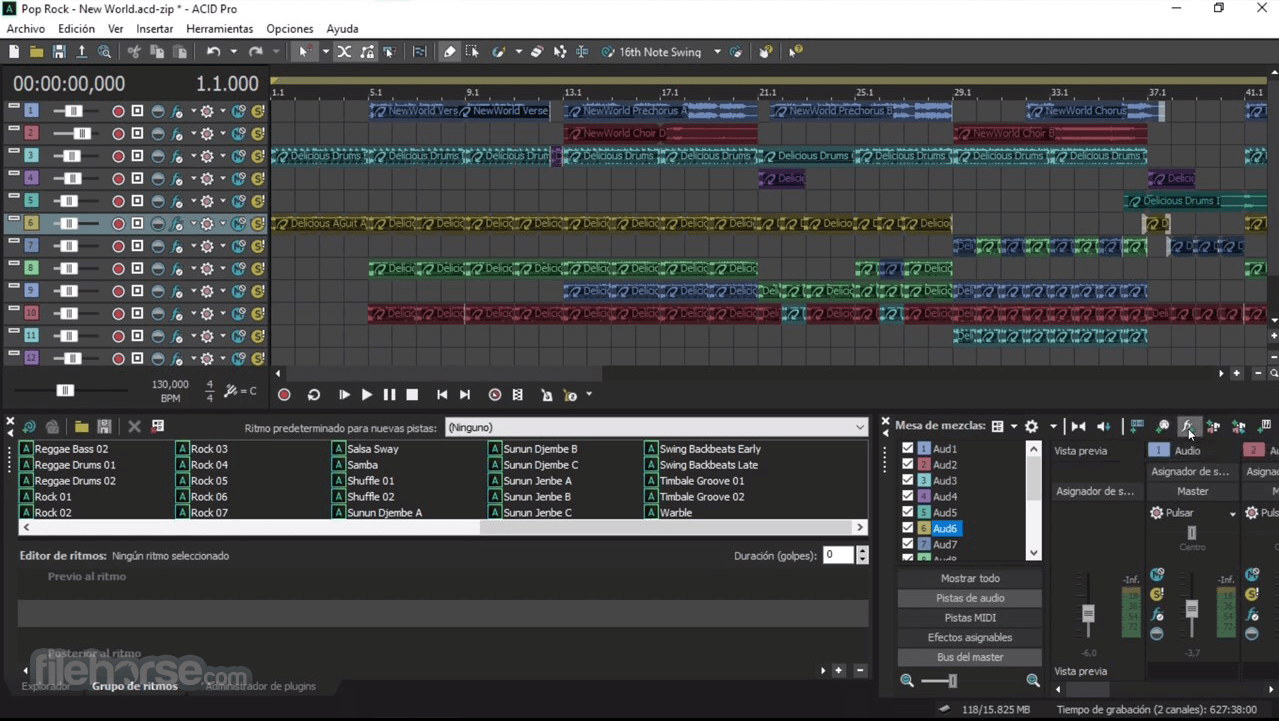Uncheck Aud5 in mixer channel list
Screen dimensions: 1279x721
click(x=908, y=513)
